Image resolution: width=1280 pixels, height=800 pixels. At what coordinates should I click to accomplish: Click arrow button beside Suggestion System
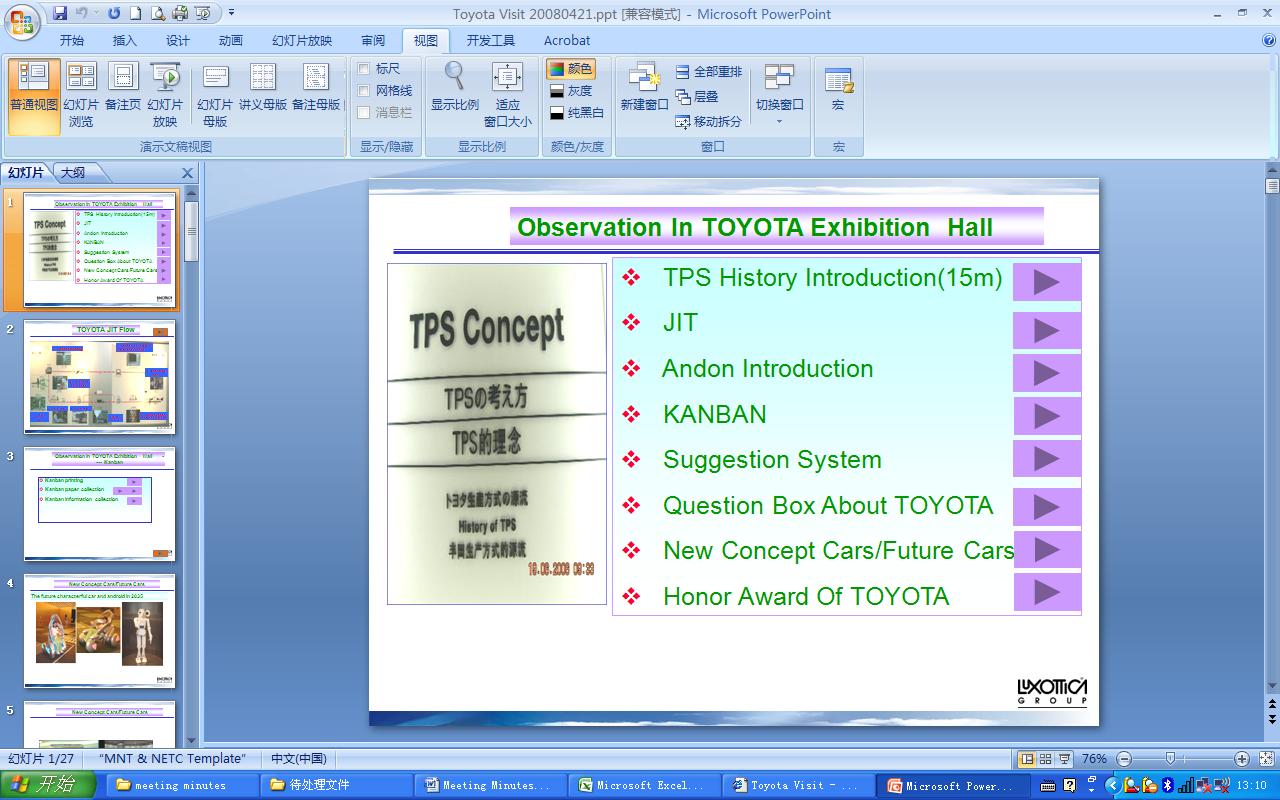point(1047,459)
